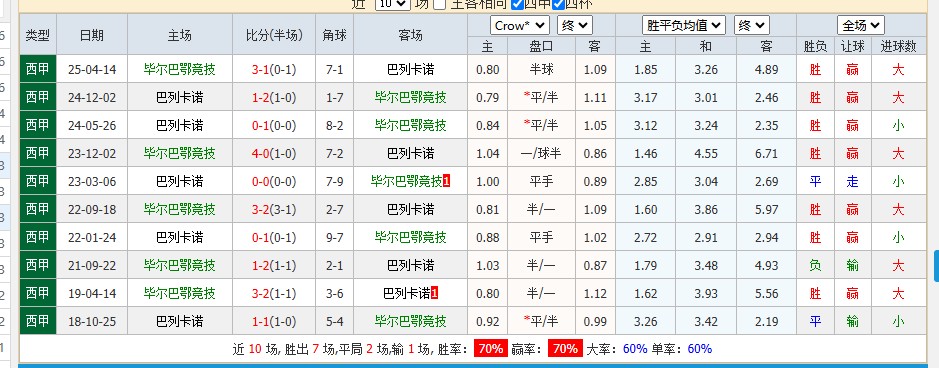
Task: Open the Crow* bookmaker dropdown
Action: (520, 26)
